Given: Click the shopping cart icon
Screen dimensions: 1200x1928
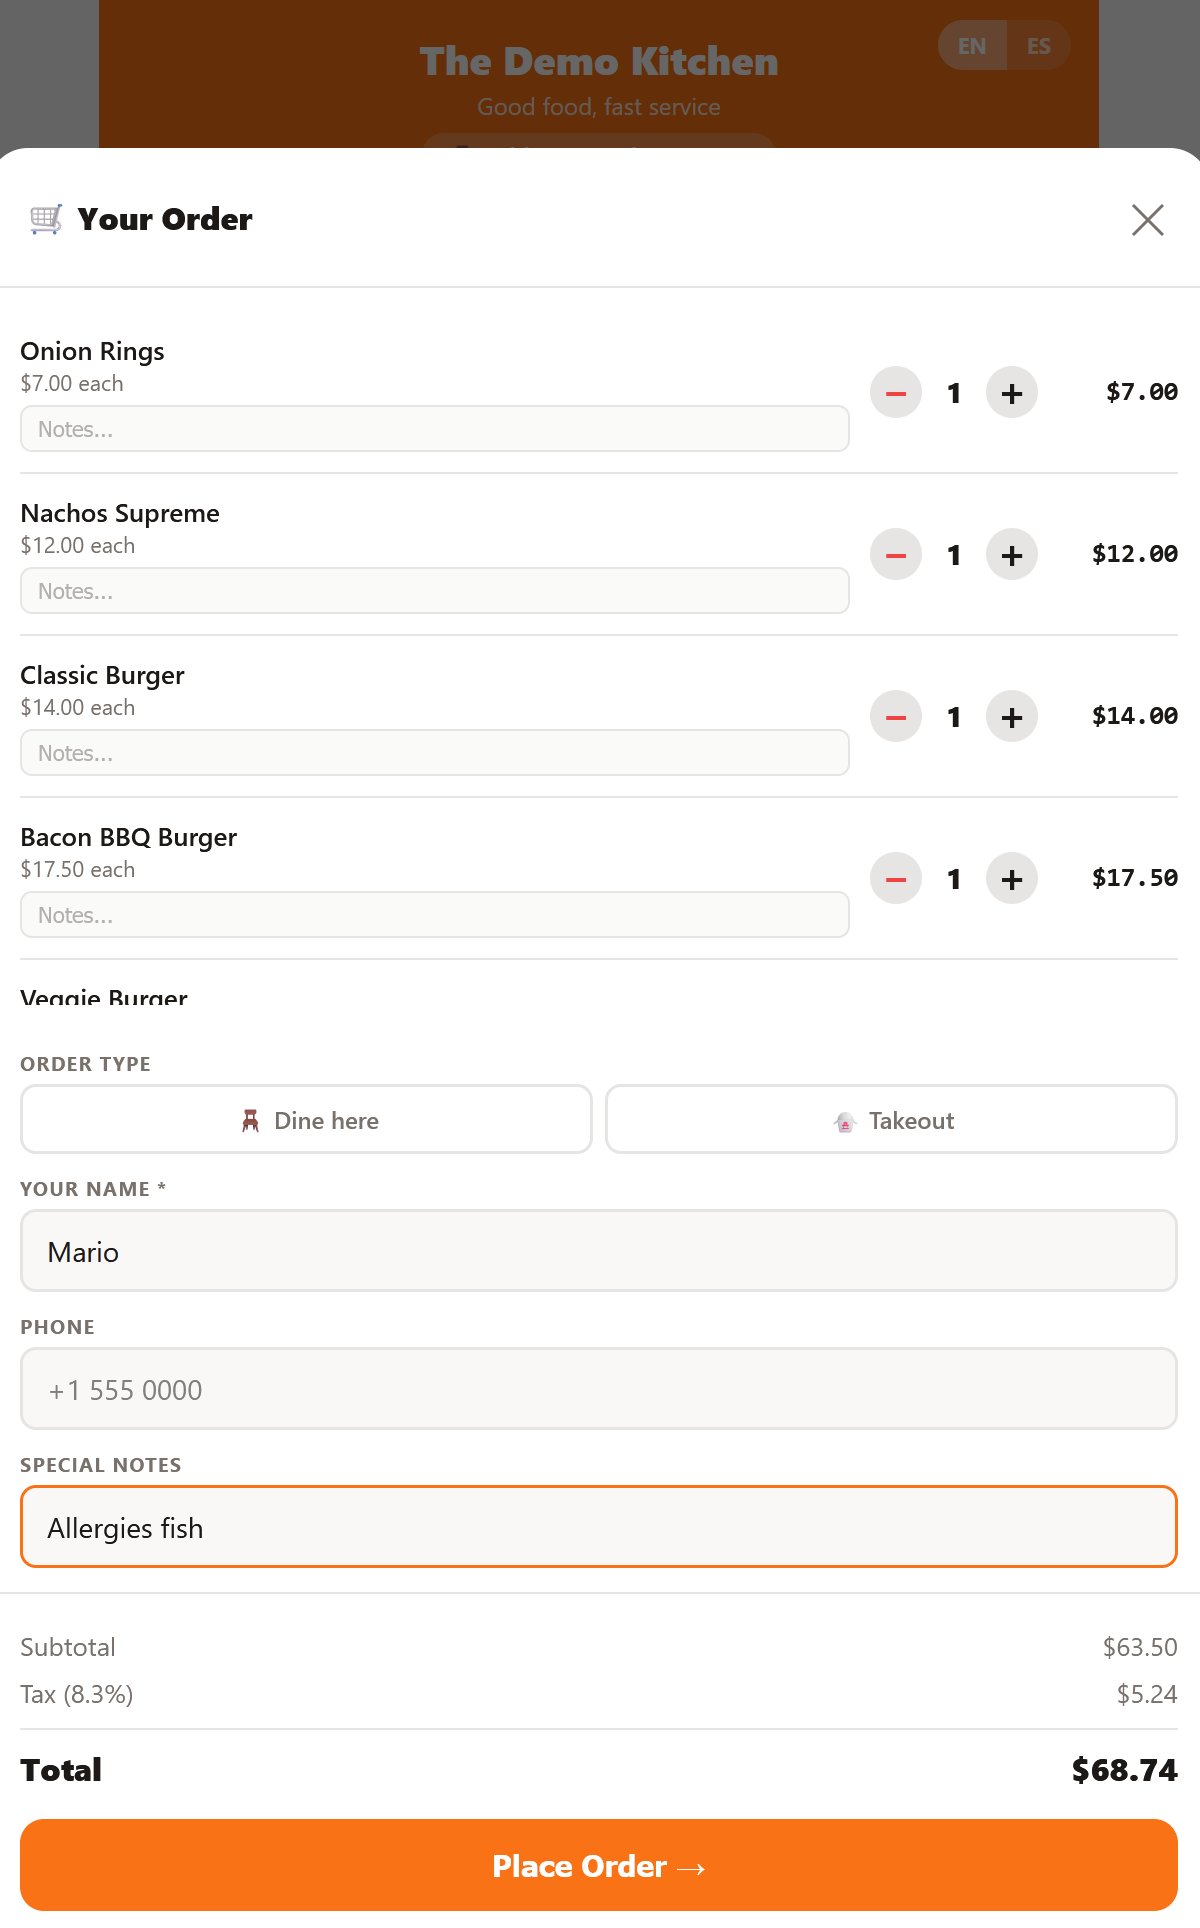Looking at the screenshot, I should pyautogui.click(x=46, y=219).
